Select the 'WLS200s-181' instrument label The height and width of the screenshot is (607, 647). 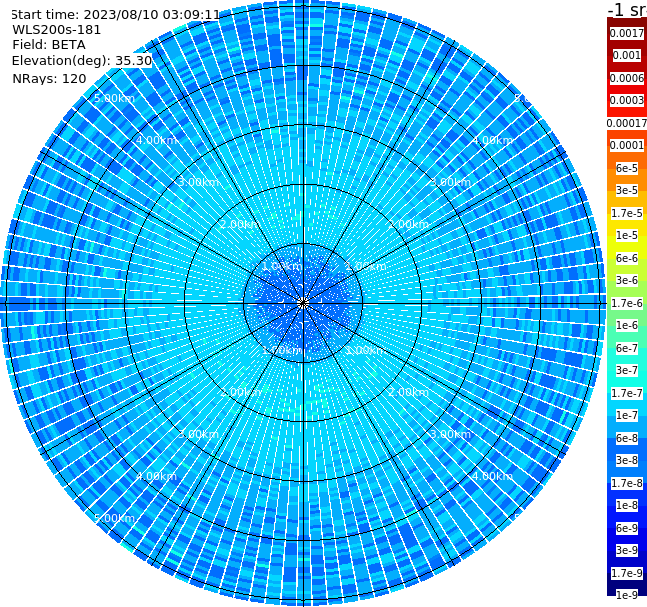click(x=57, y=30)
